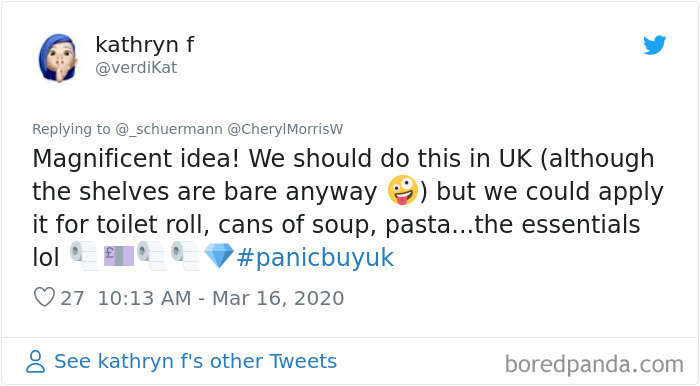Click the zany face emoji
The height and width of the screenshot is (386, 700).
point(403,191)
